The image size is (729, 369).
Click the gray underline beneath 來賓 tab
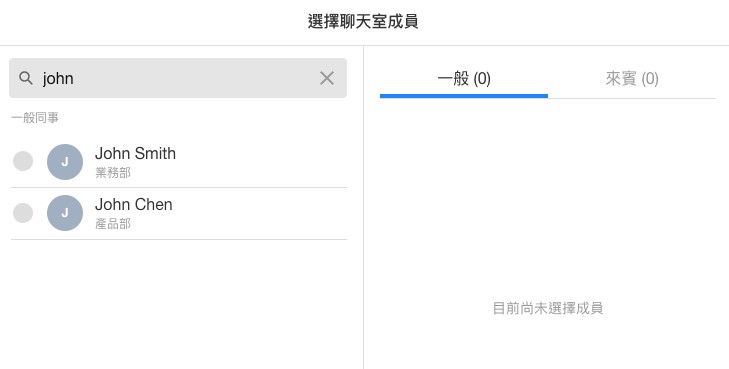[x=632, y=98]
